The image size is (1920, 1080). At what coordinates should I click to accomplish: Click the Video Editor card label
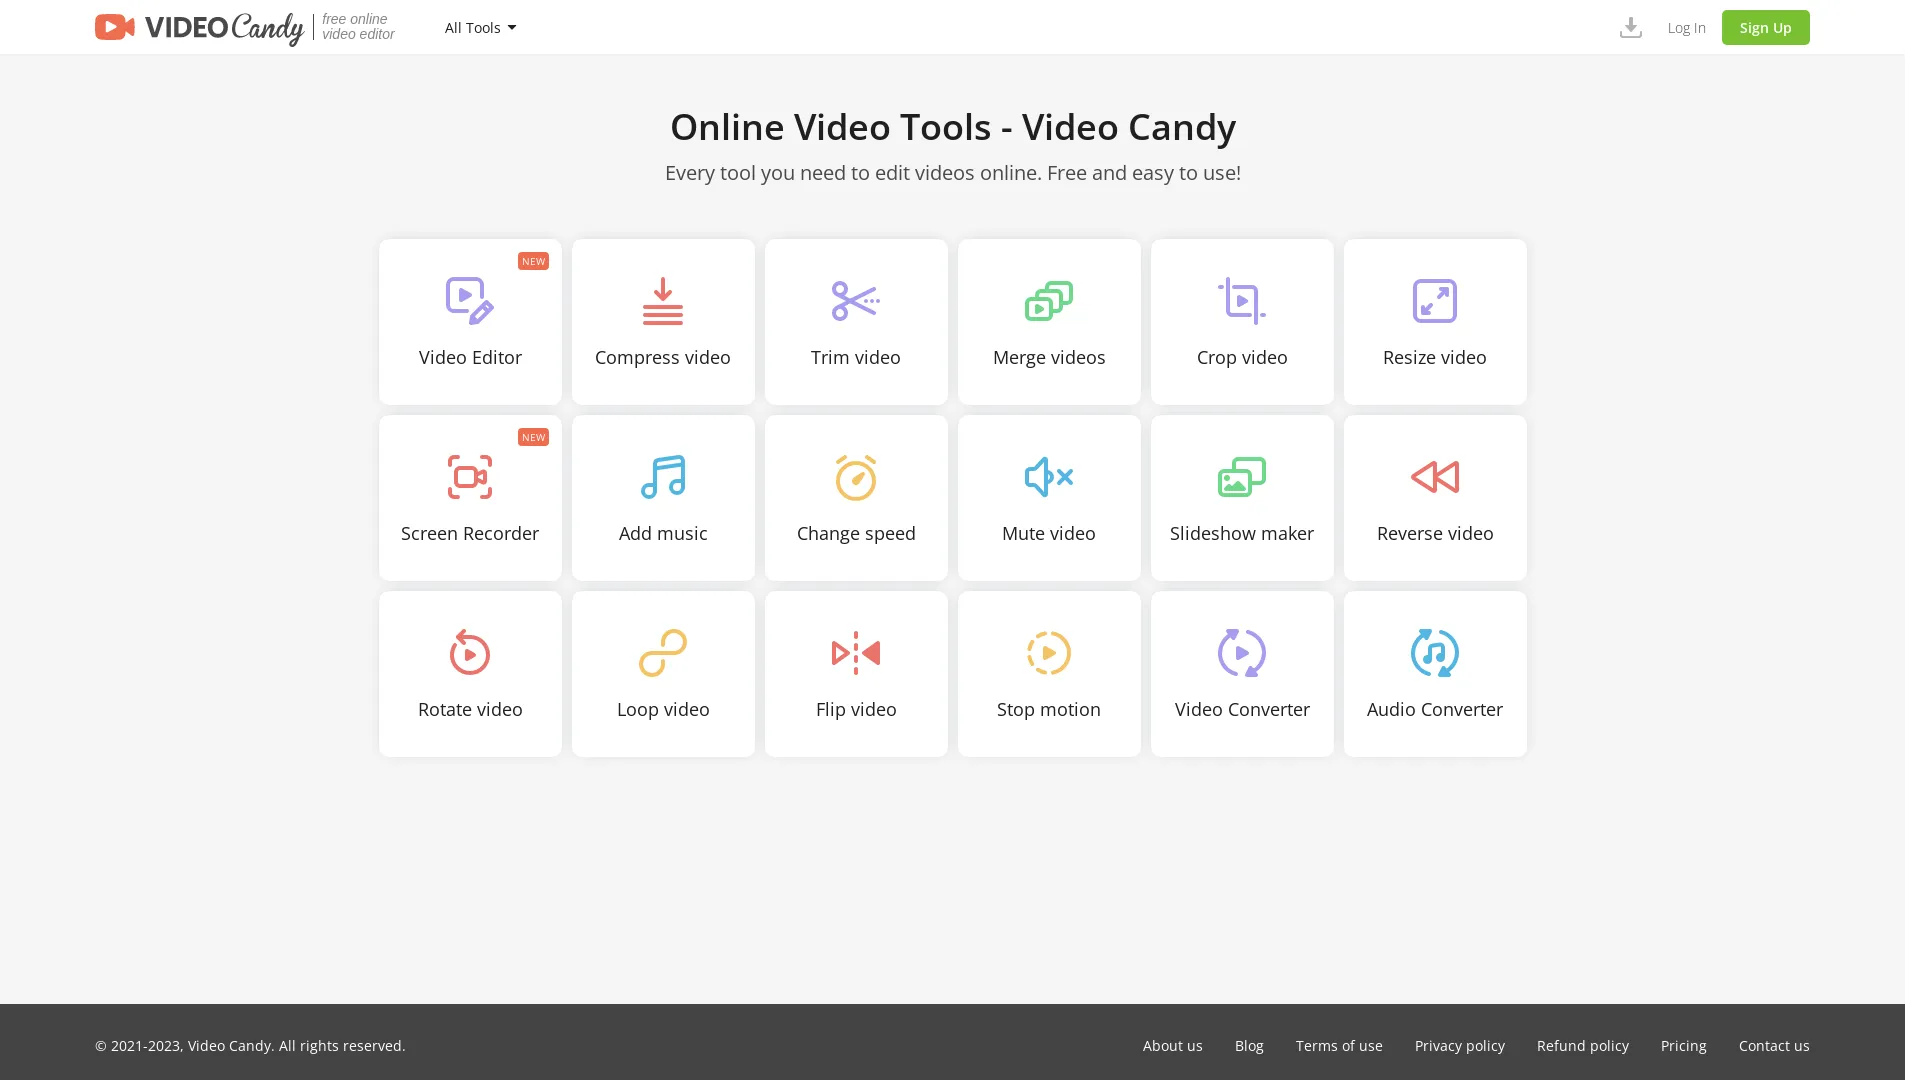(x=470, y=357)
